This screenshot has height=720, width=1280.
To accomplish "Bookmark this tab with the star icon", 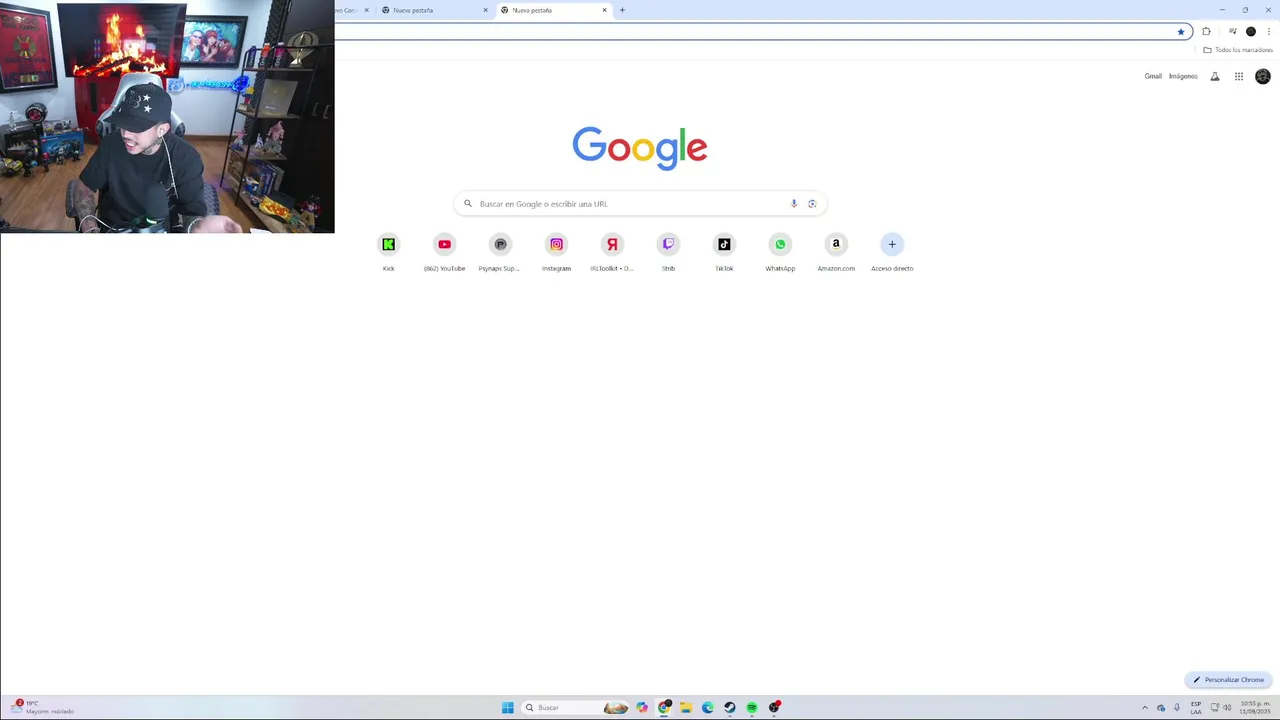I will click(1181, 32).
